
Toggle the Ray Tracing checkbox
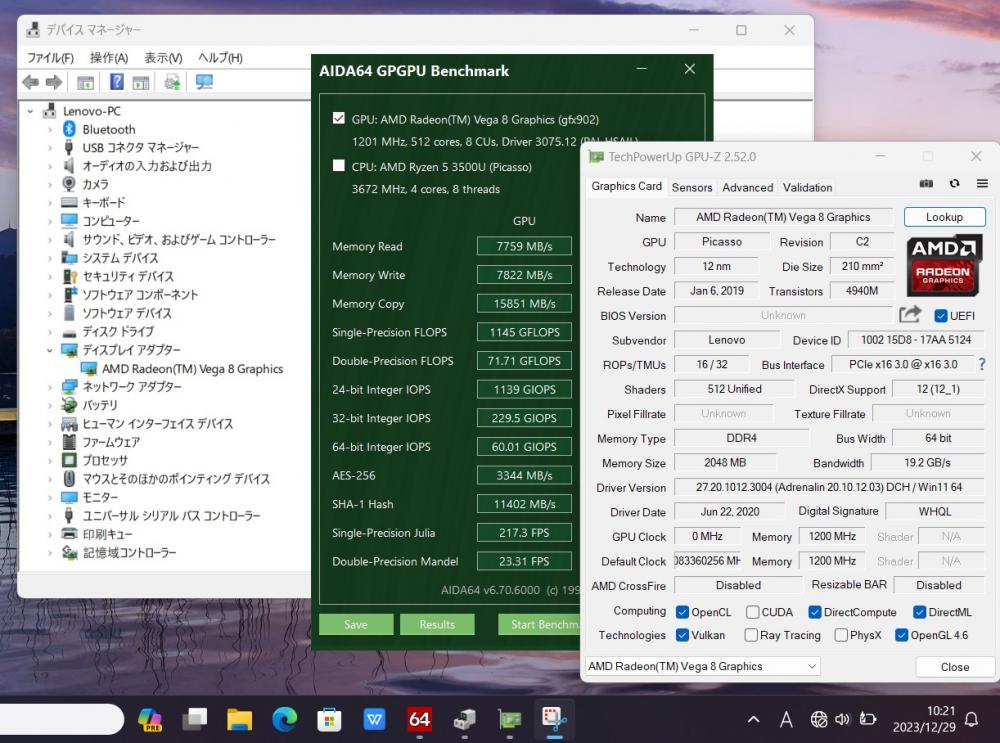click(751, 635)
